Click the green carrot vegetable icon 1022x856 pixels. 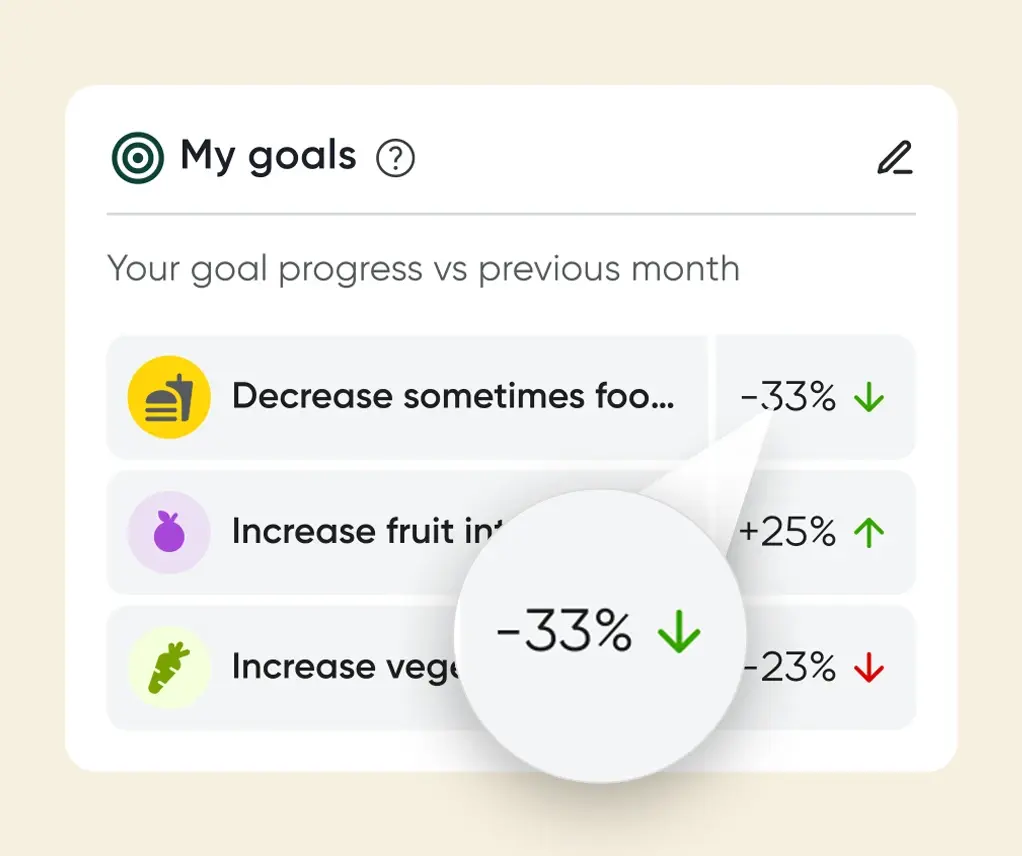[169, 667]
